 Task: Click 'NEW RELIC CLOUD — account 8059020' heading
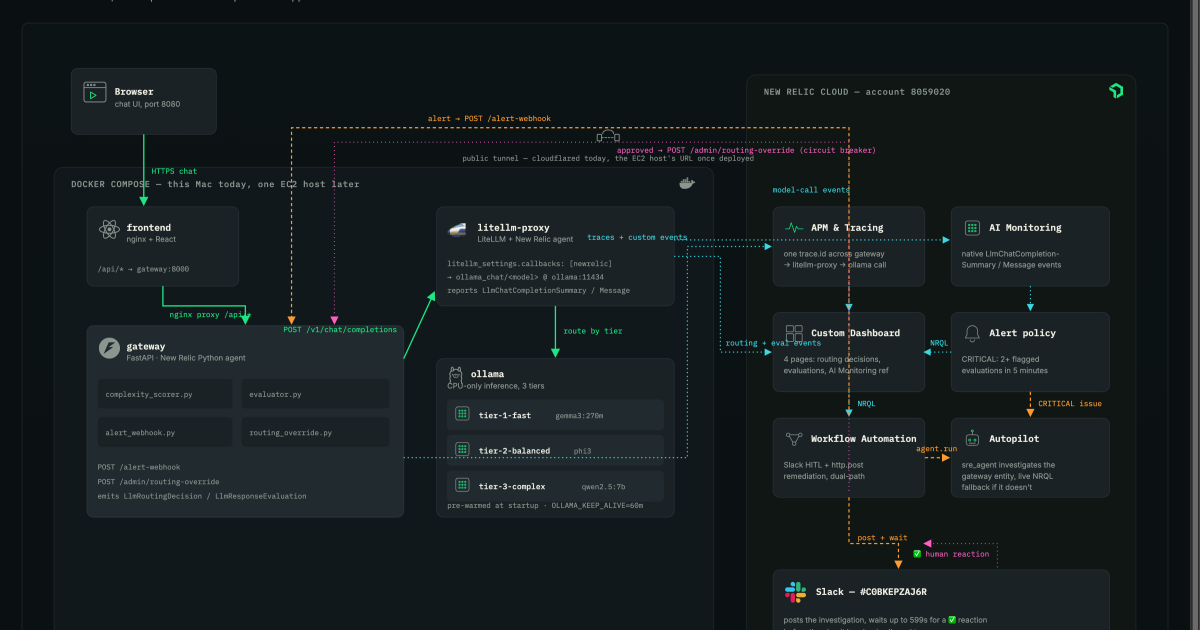(x=857, y=92)
